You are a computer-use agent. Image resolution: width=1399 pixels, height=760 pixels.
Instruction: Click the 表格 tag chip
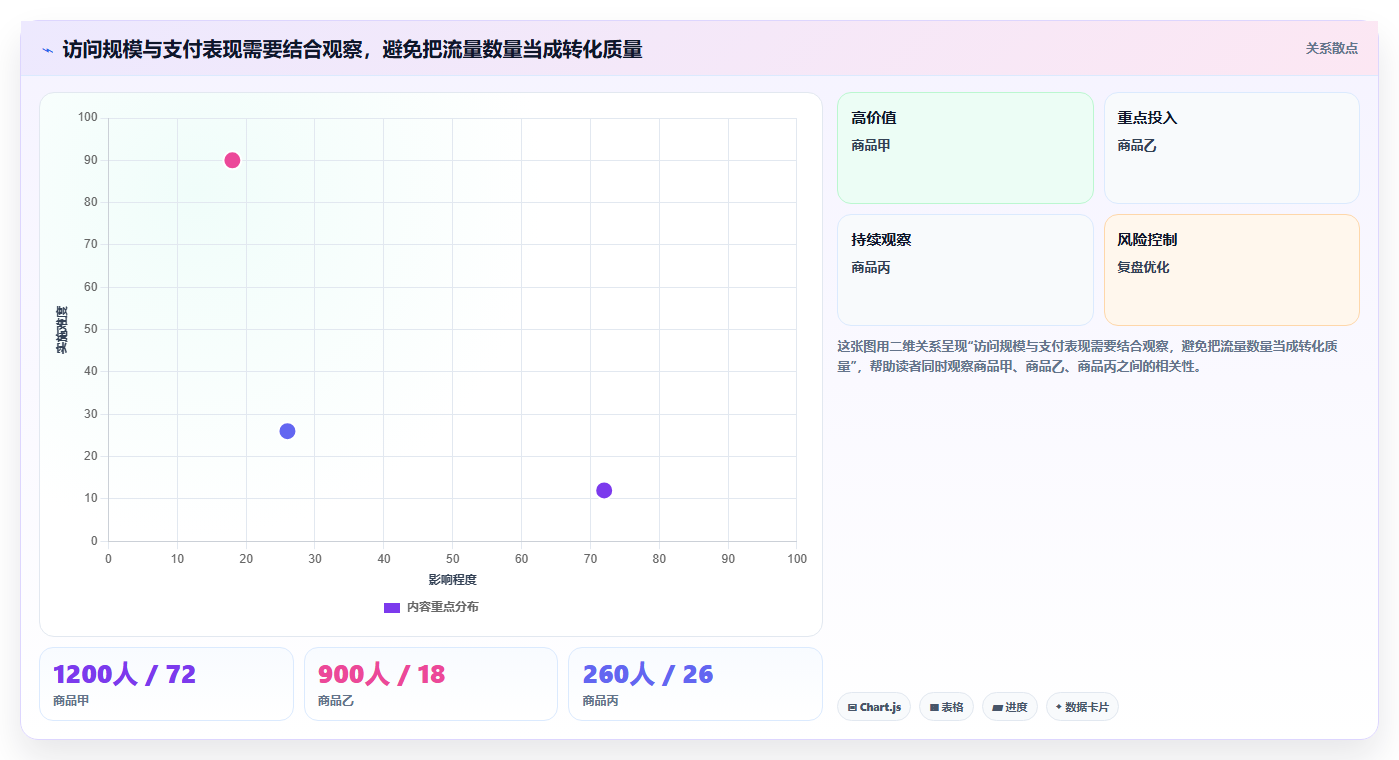point(946,707)
